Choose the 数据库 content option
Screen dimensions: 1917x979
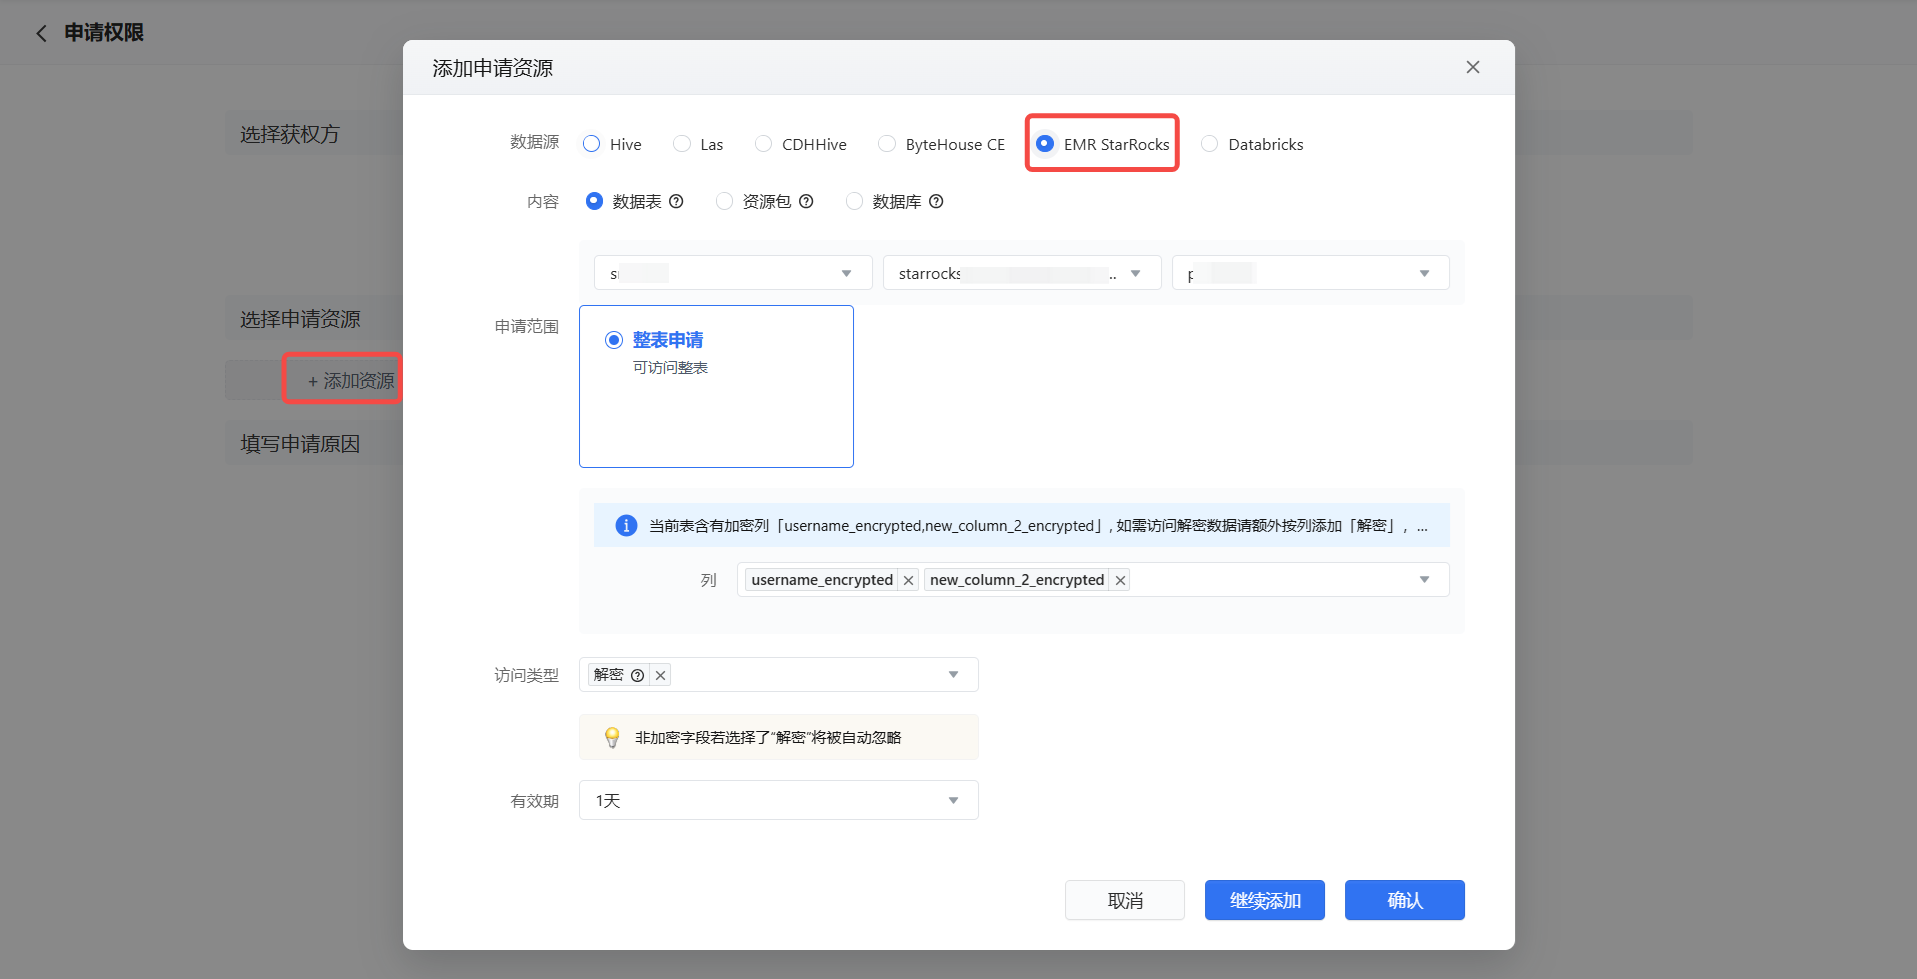pos(854,201)
